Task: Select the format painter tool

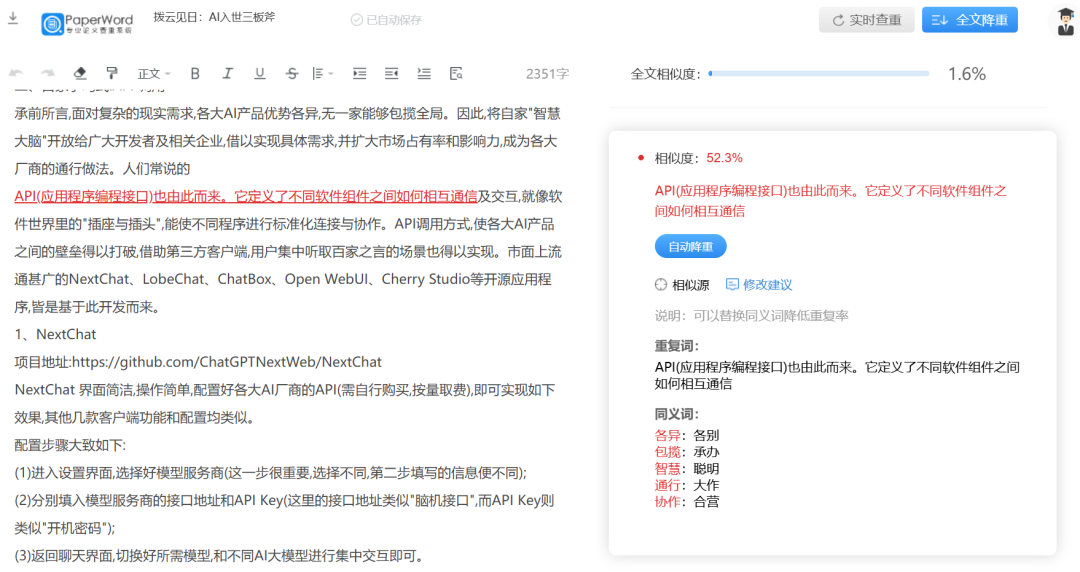Action: (112, 74)
